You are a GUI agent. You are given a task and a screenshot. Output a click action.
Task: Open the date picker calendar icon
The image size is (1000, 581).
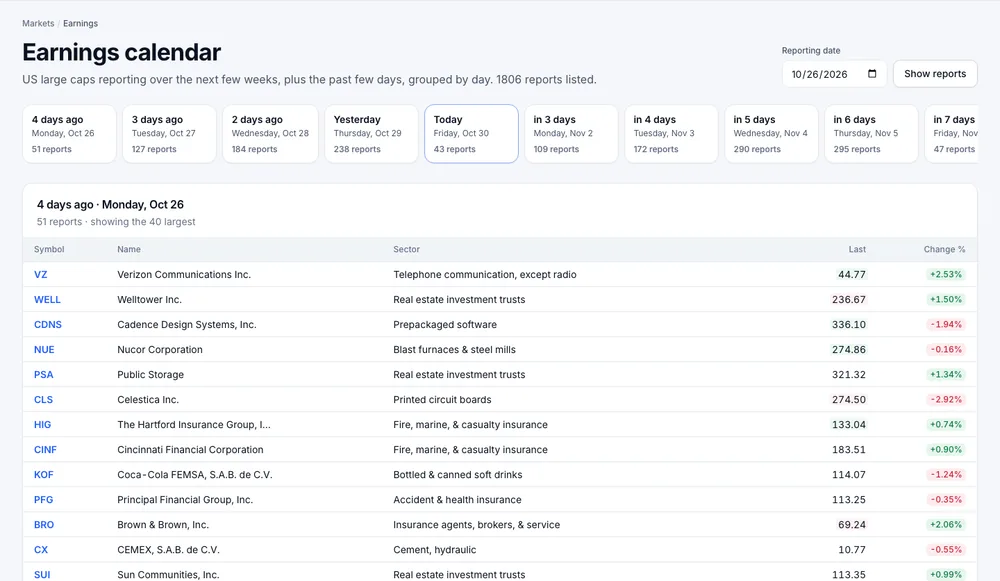[872, 73]
